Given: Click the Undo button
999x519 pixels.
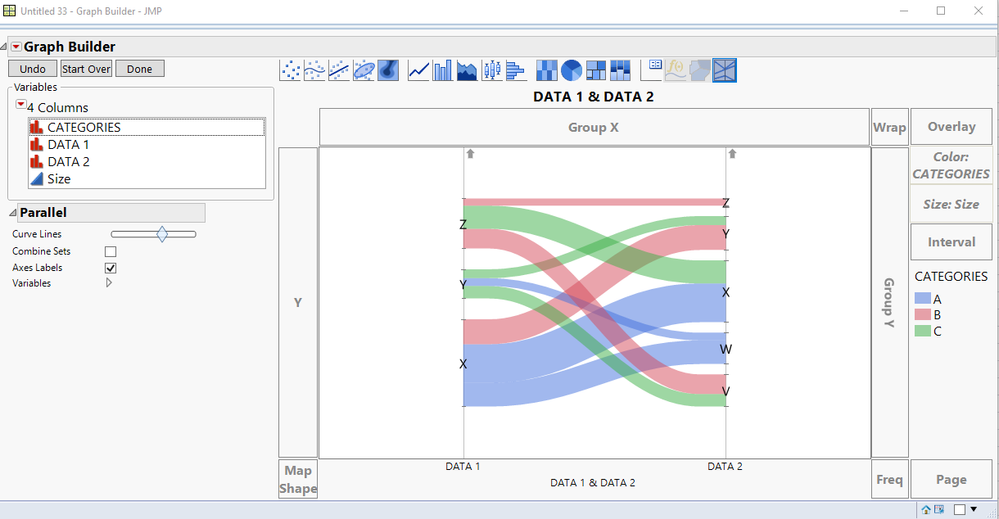Looking at the screenshot, I should click(32, 69).
